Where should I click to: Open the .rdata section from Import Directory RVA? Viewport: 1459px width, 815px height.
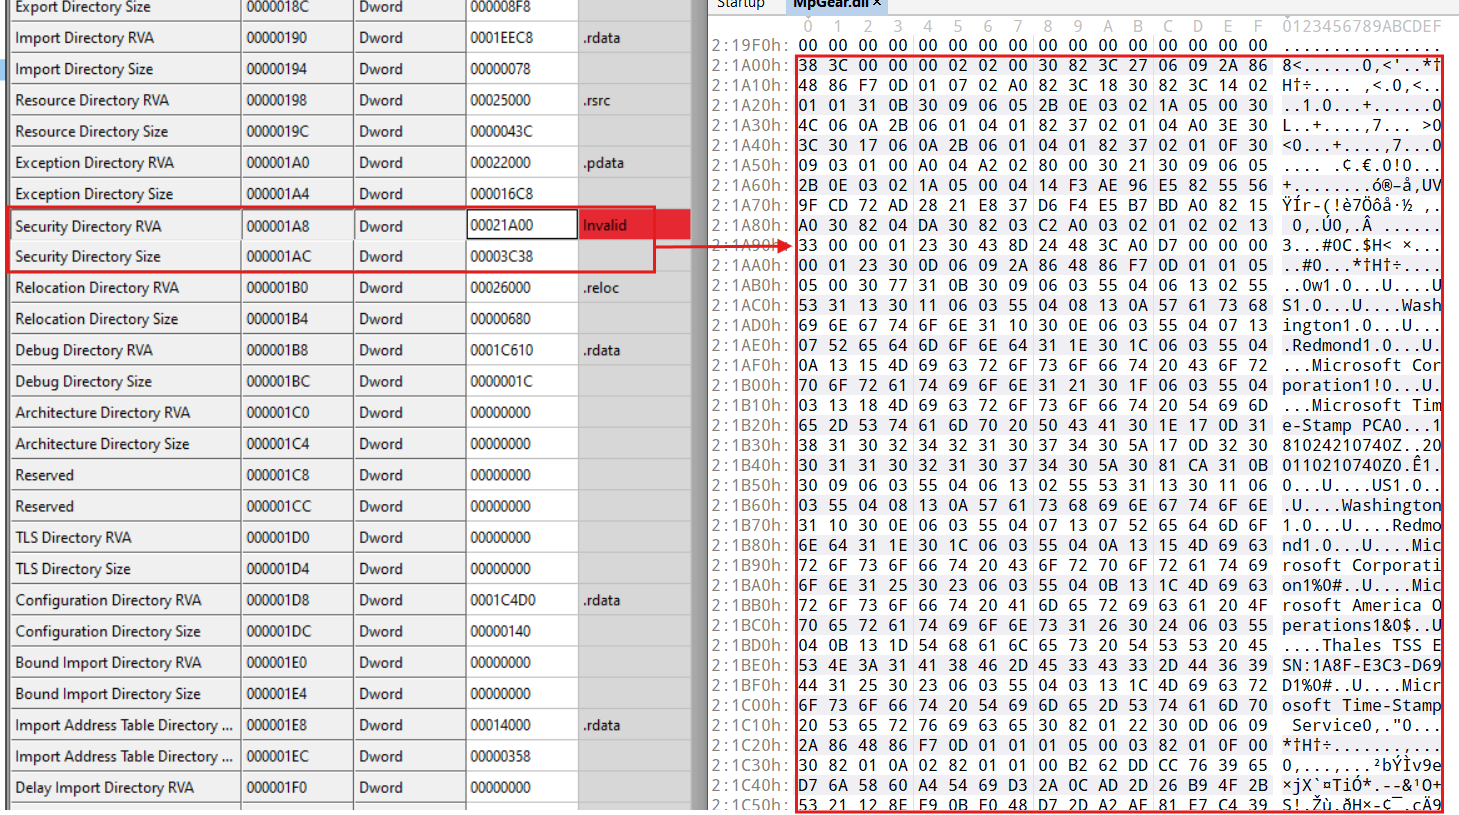pyautogui.click(x=601, y=37)
